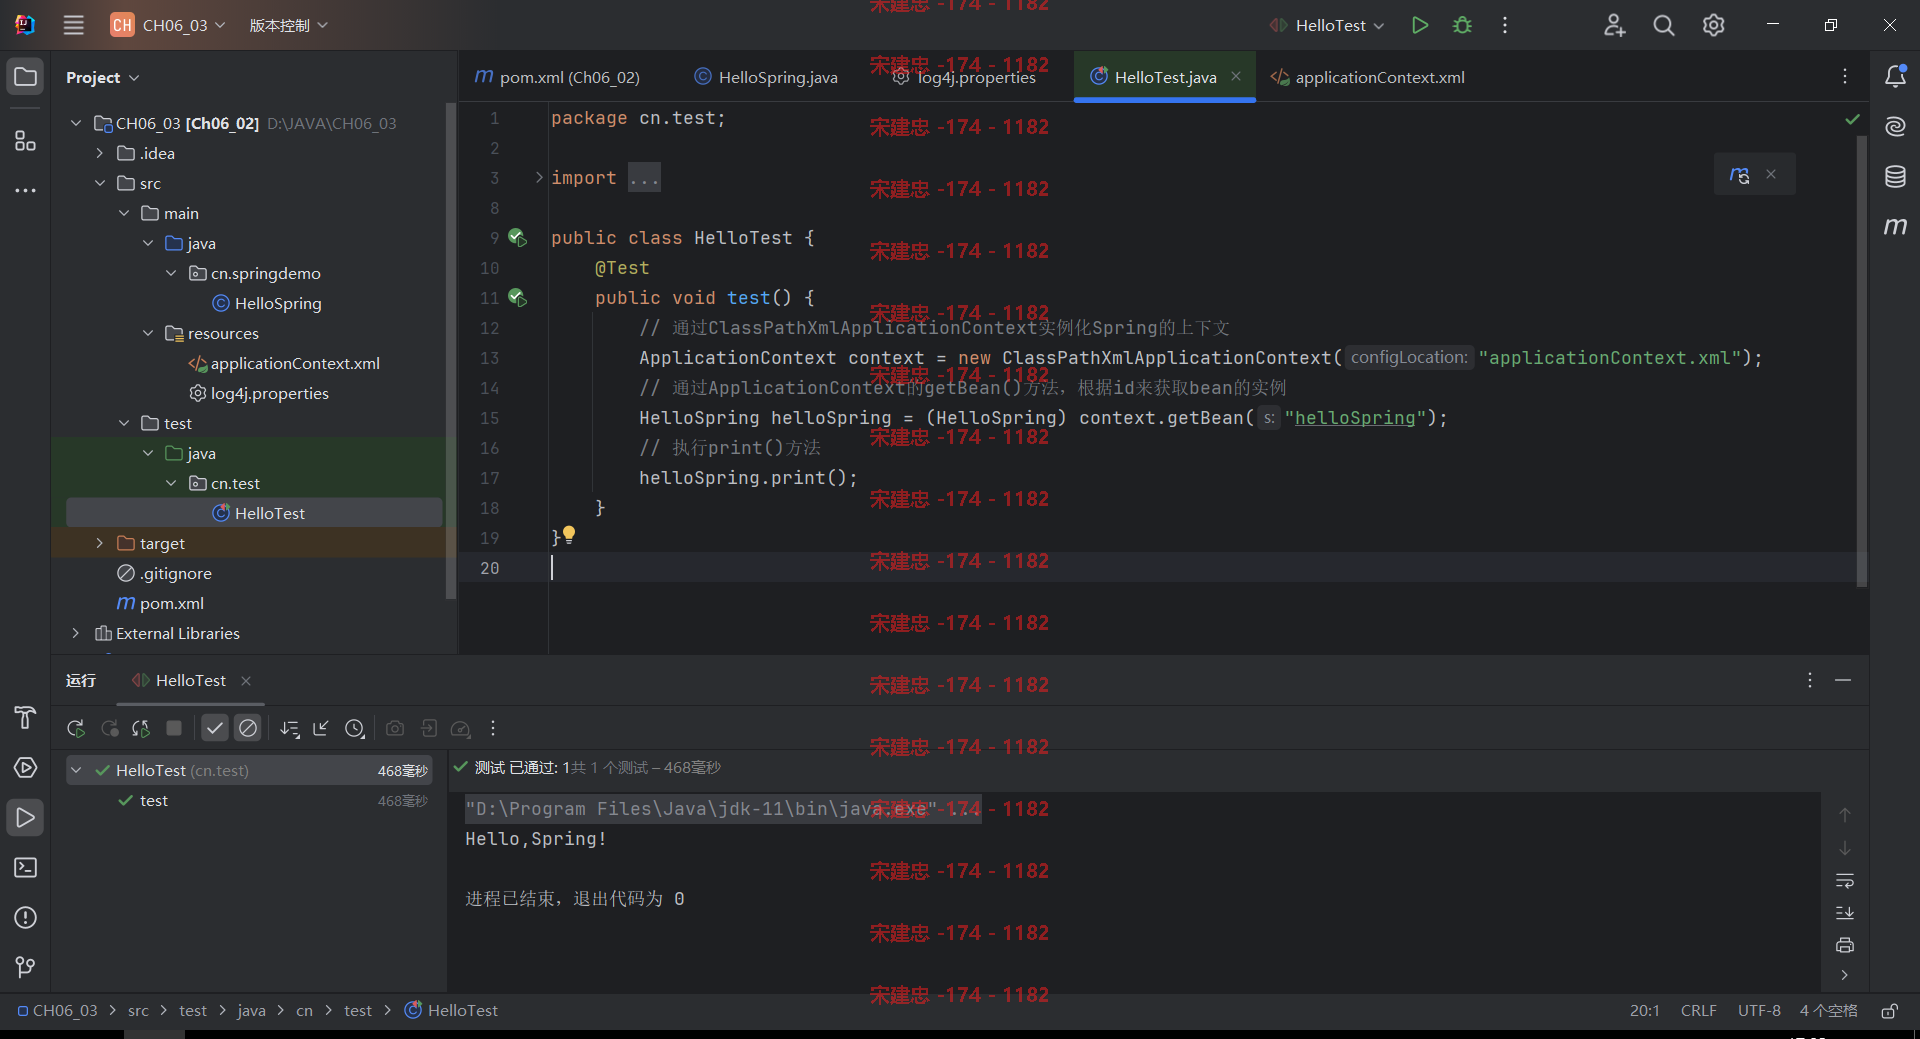The image size is (1920, 1039).
Task: Switch to the HelloSpring.java editor tab
Action: [x=766, y=77]
